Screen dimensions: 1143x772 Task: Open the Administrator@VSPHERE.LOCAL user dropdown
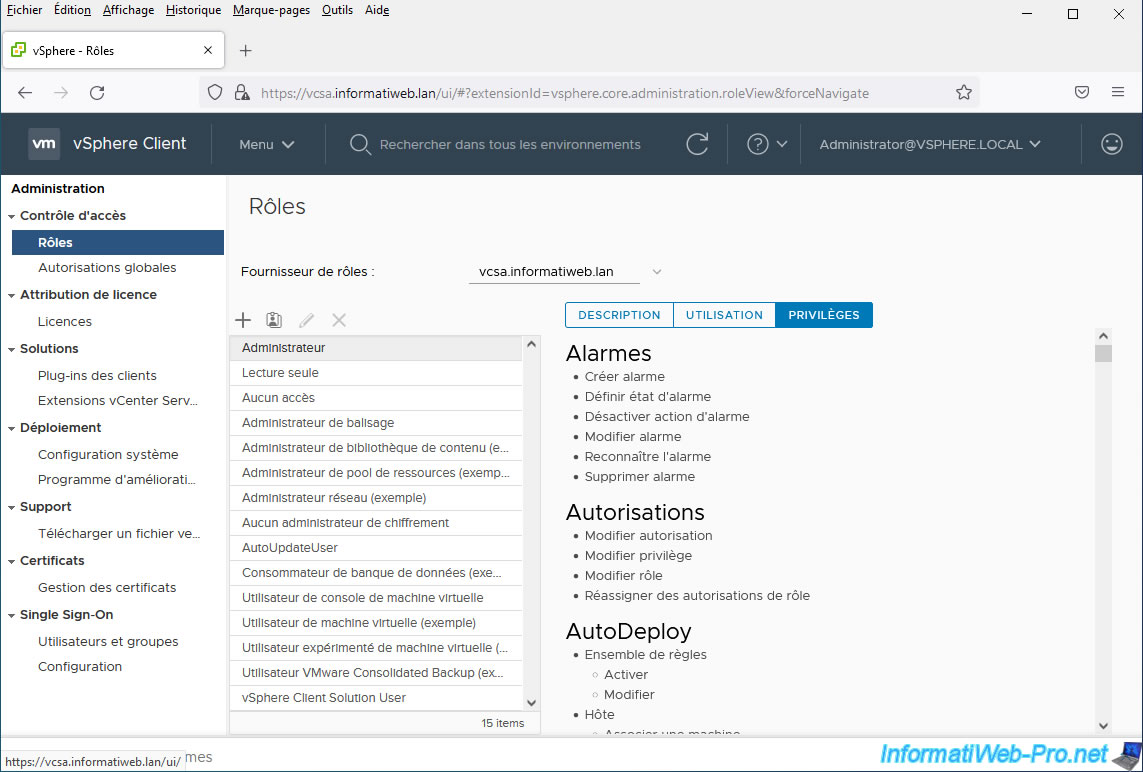(x=930, y=144)
